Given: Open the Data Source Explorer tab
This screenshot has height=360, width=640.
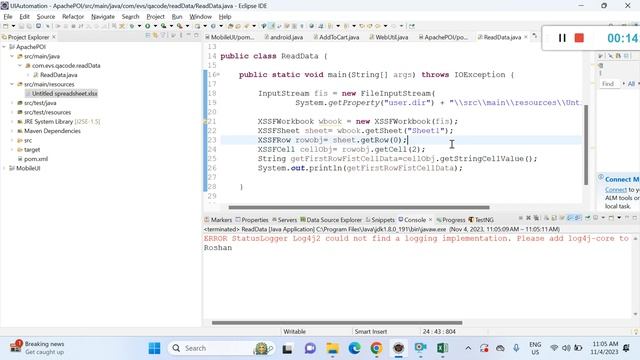Looking at the screenshot, I should (331, 220).
